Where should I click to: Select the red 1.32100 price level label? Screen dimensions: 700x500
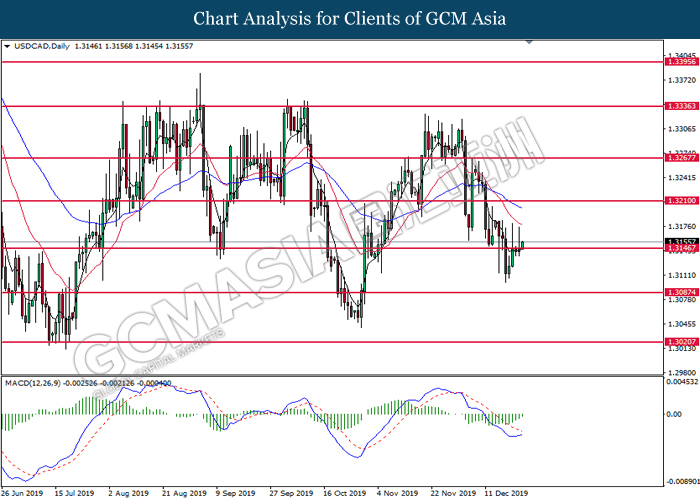pos(681,201)
